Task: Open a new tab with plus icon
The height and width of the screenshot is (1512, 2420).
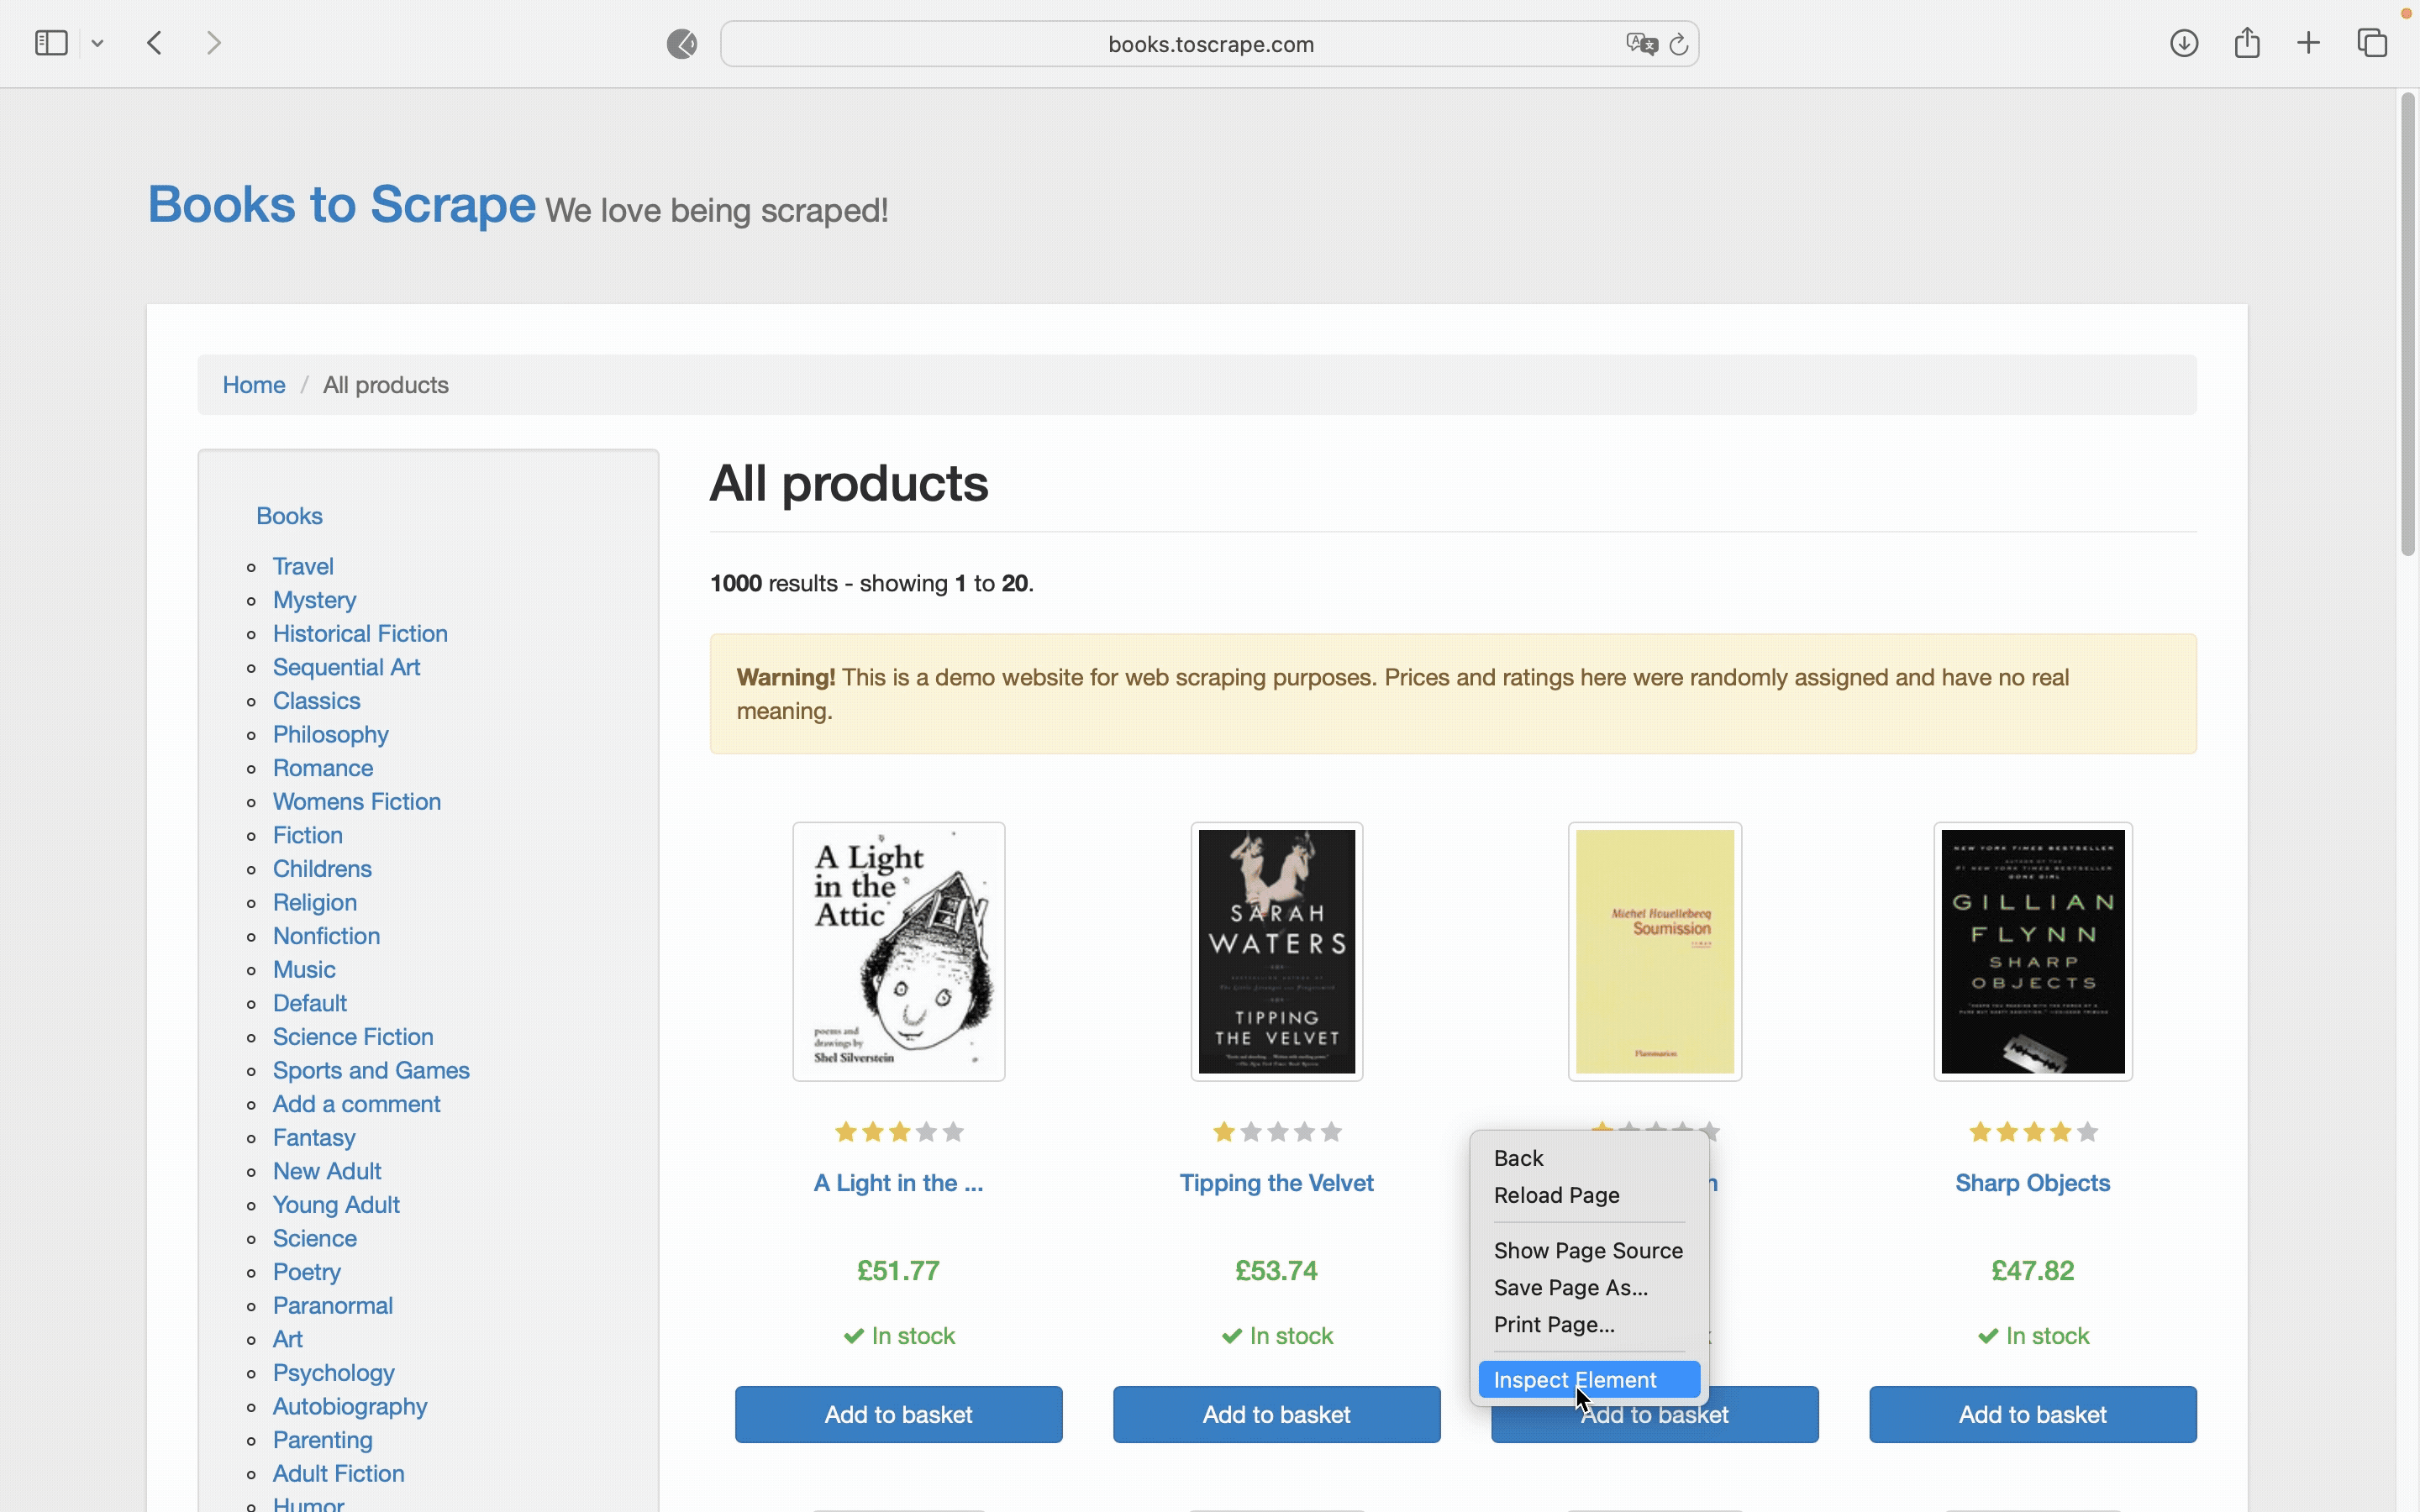Action: (x=2309, y=43)
